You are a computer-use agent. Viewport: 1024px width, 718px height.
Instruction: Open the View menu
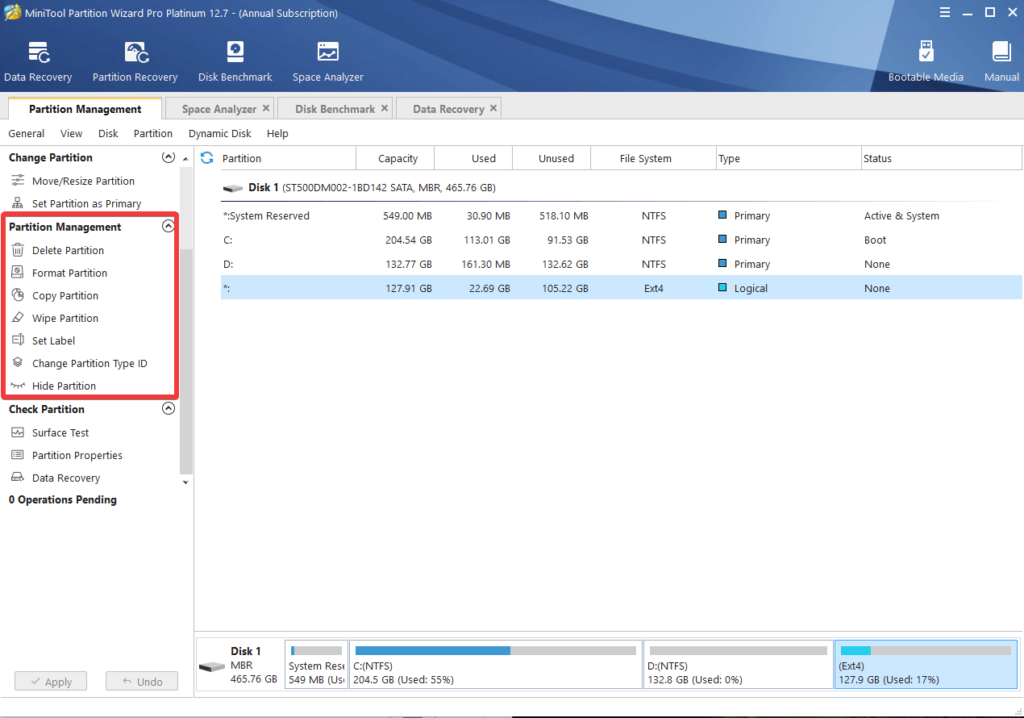coord(71,133)
